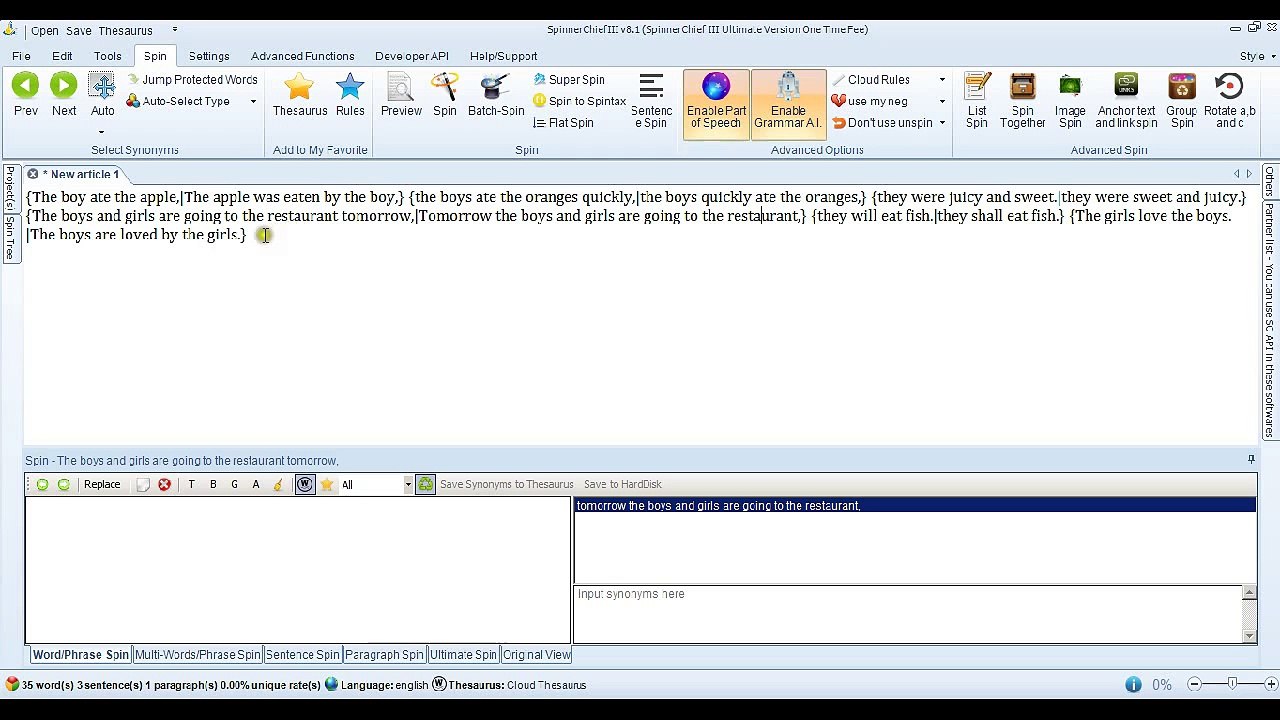Open Spin Together tool

pyautogui.click(x=1022, y=100)
